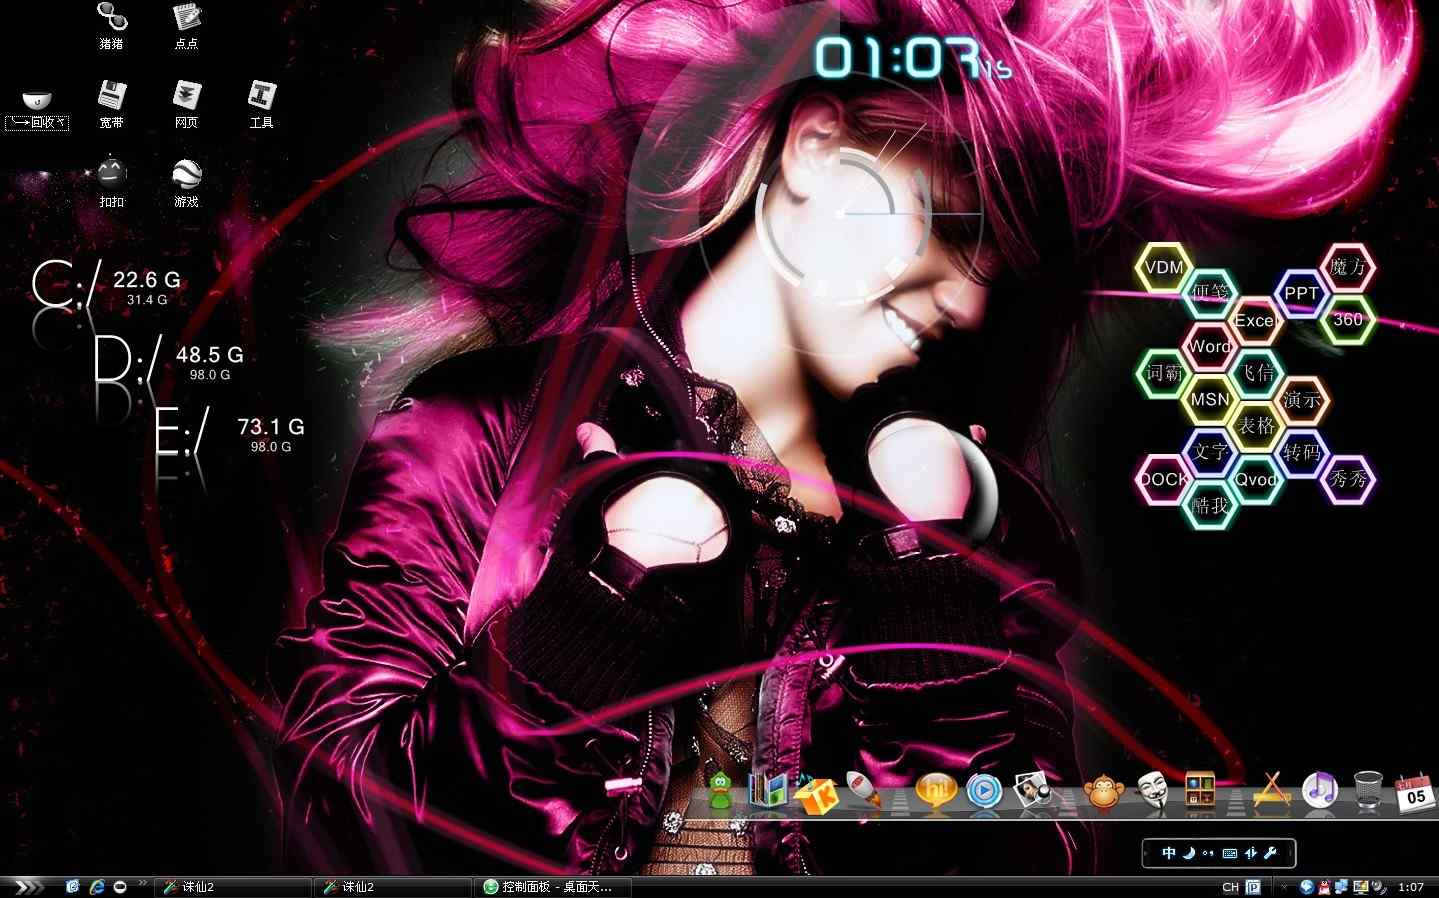This screenshot has height=898, width=1439.
Task: Launch the DOCK hexagon shortcut
Action: coord(1164,479)
